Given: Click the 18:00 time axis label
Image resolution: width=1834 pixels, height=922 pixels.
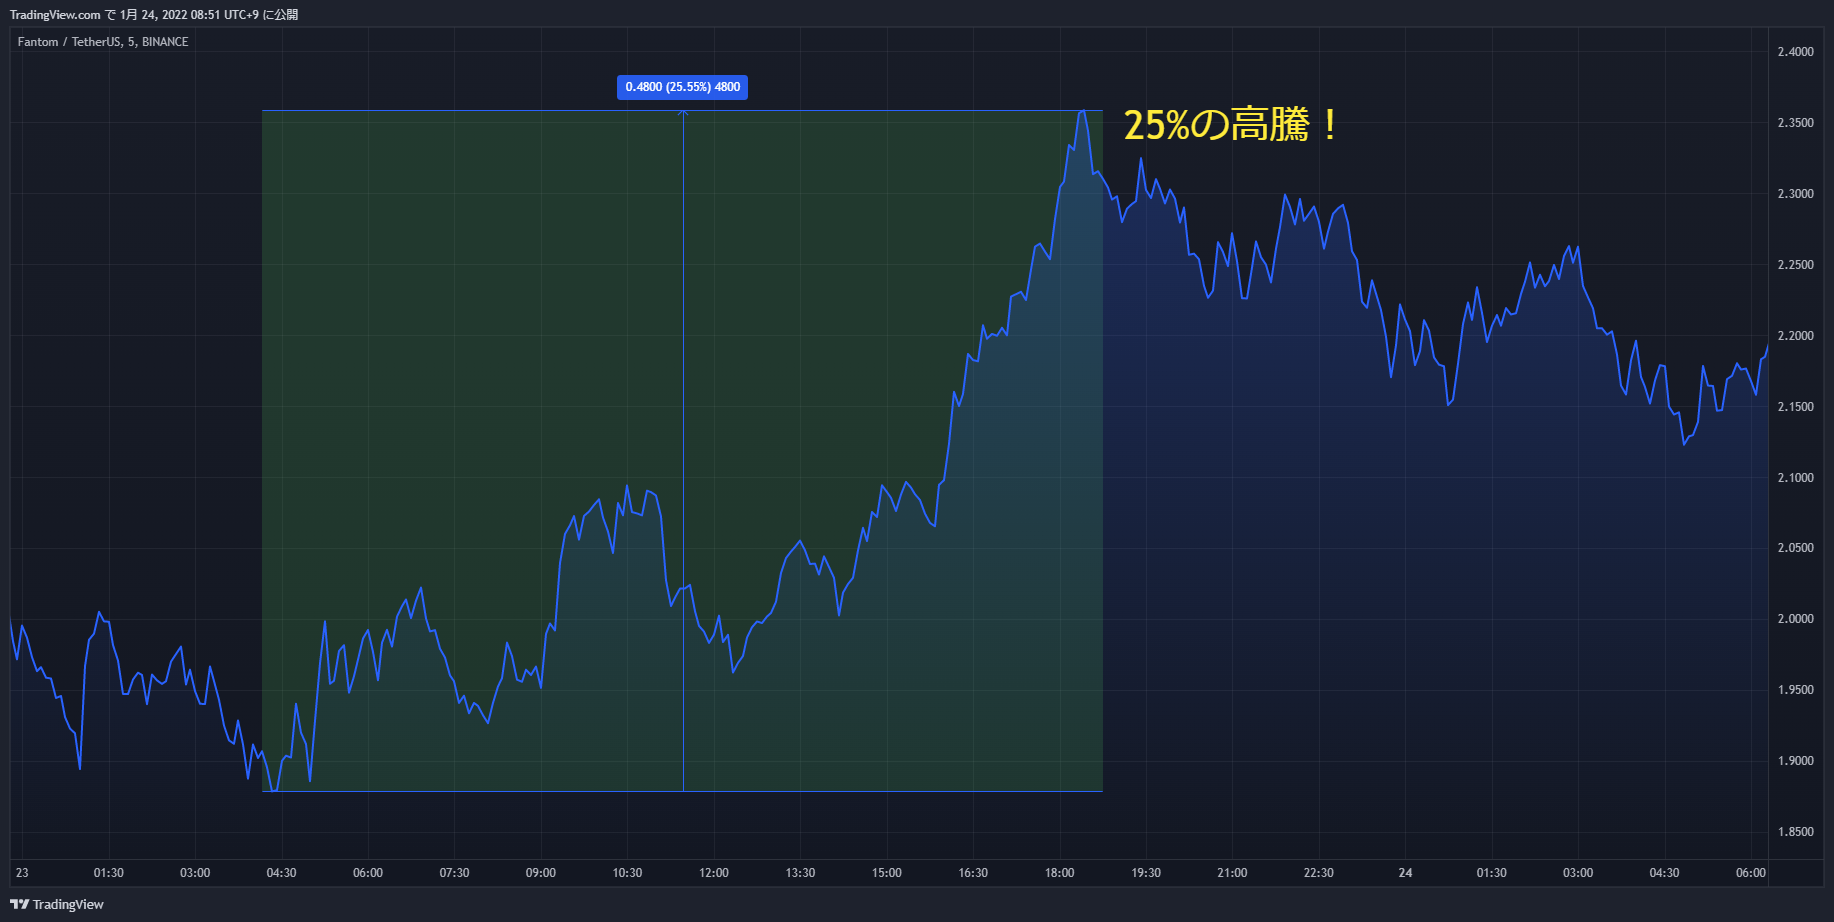Looking at the screenshot, I should tap(1060, 873).
